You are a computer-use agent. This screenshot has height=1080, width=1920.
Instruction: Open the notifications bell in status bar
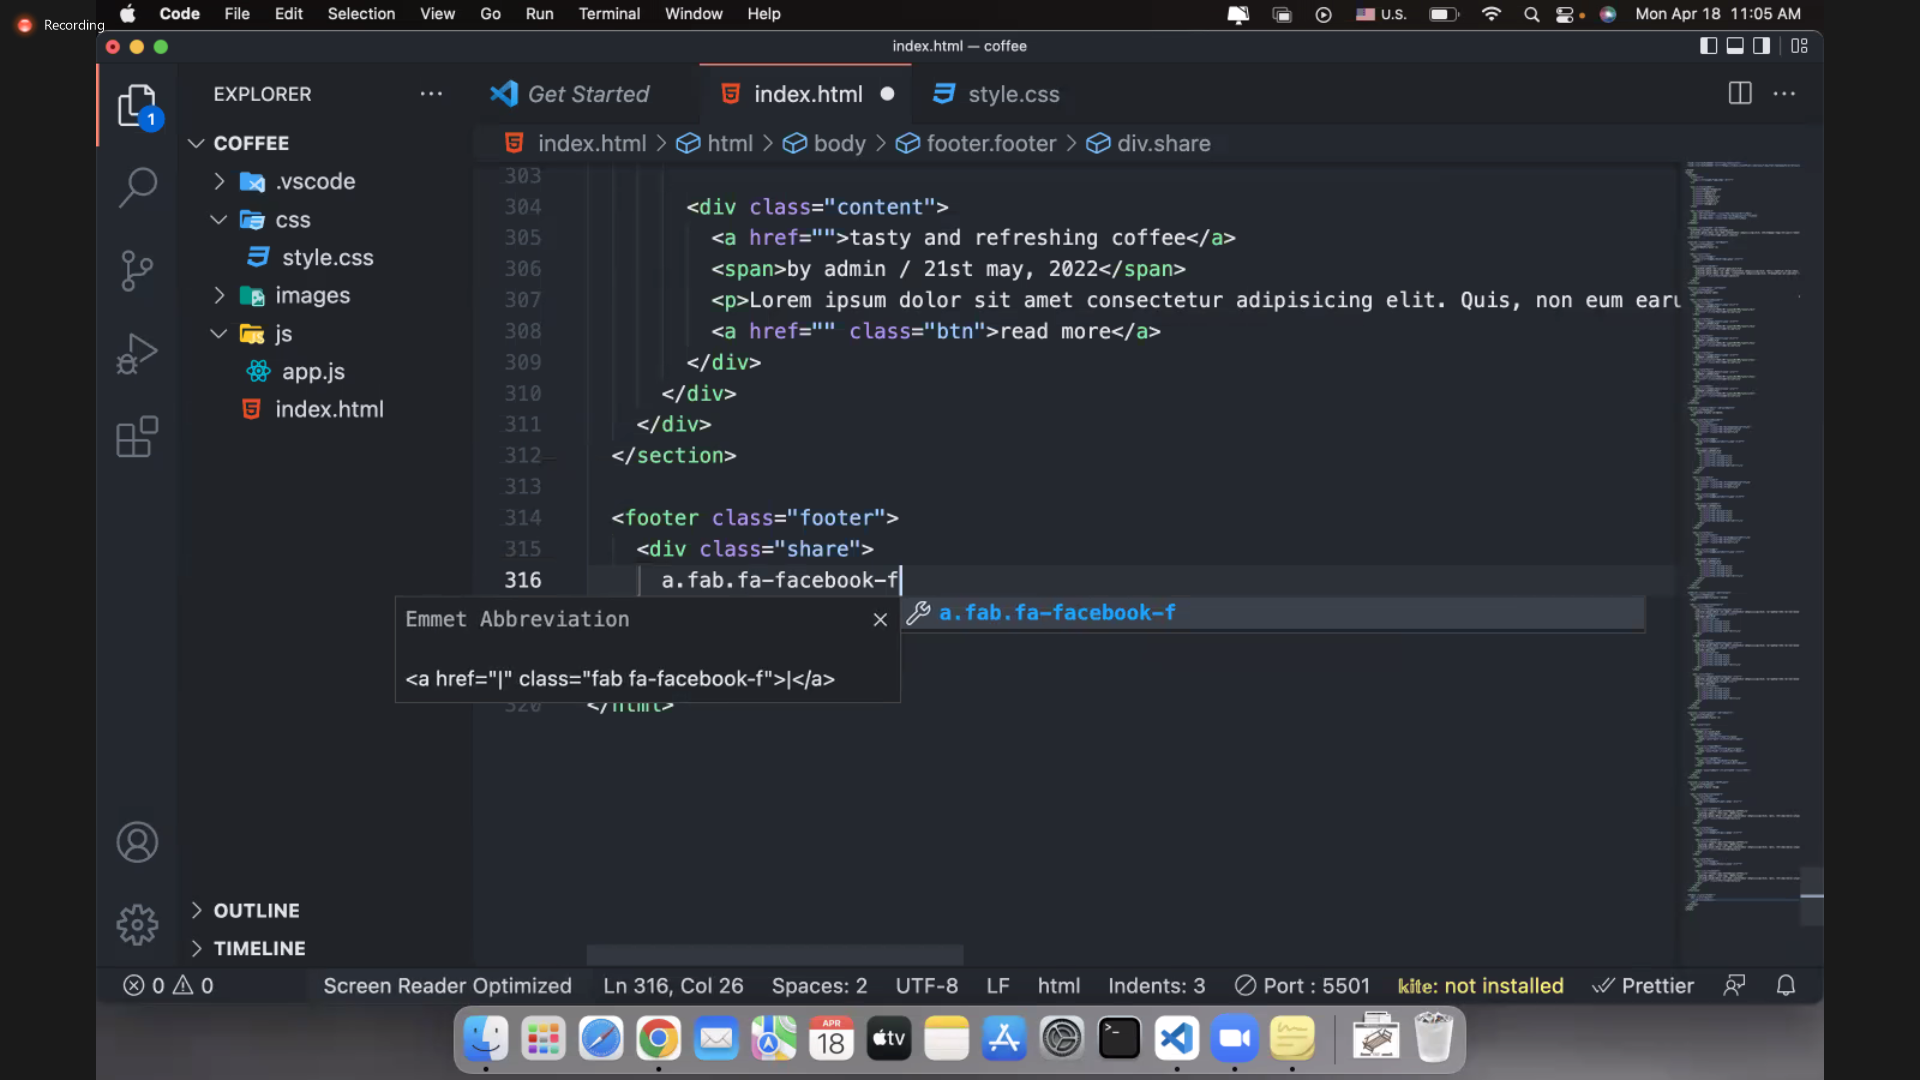tap(1786, 986)
